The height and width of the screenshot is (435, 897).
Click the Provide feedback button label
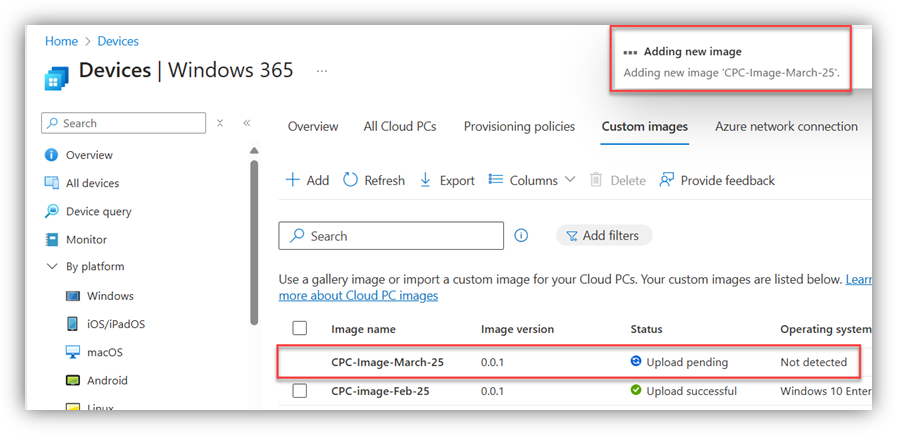point(728,180)
